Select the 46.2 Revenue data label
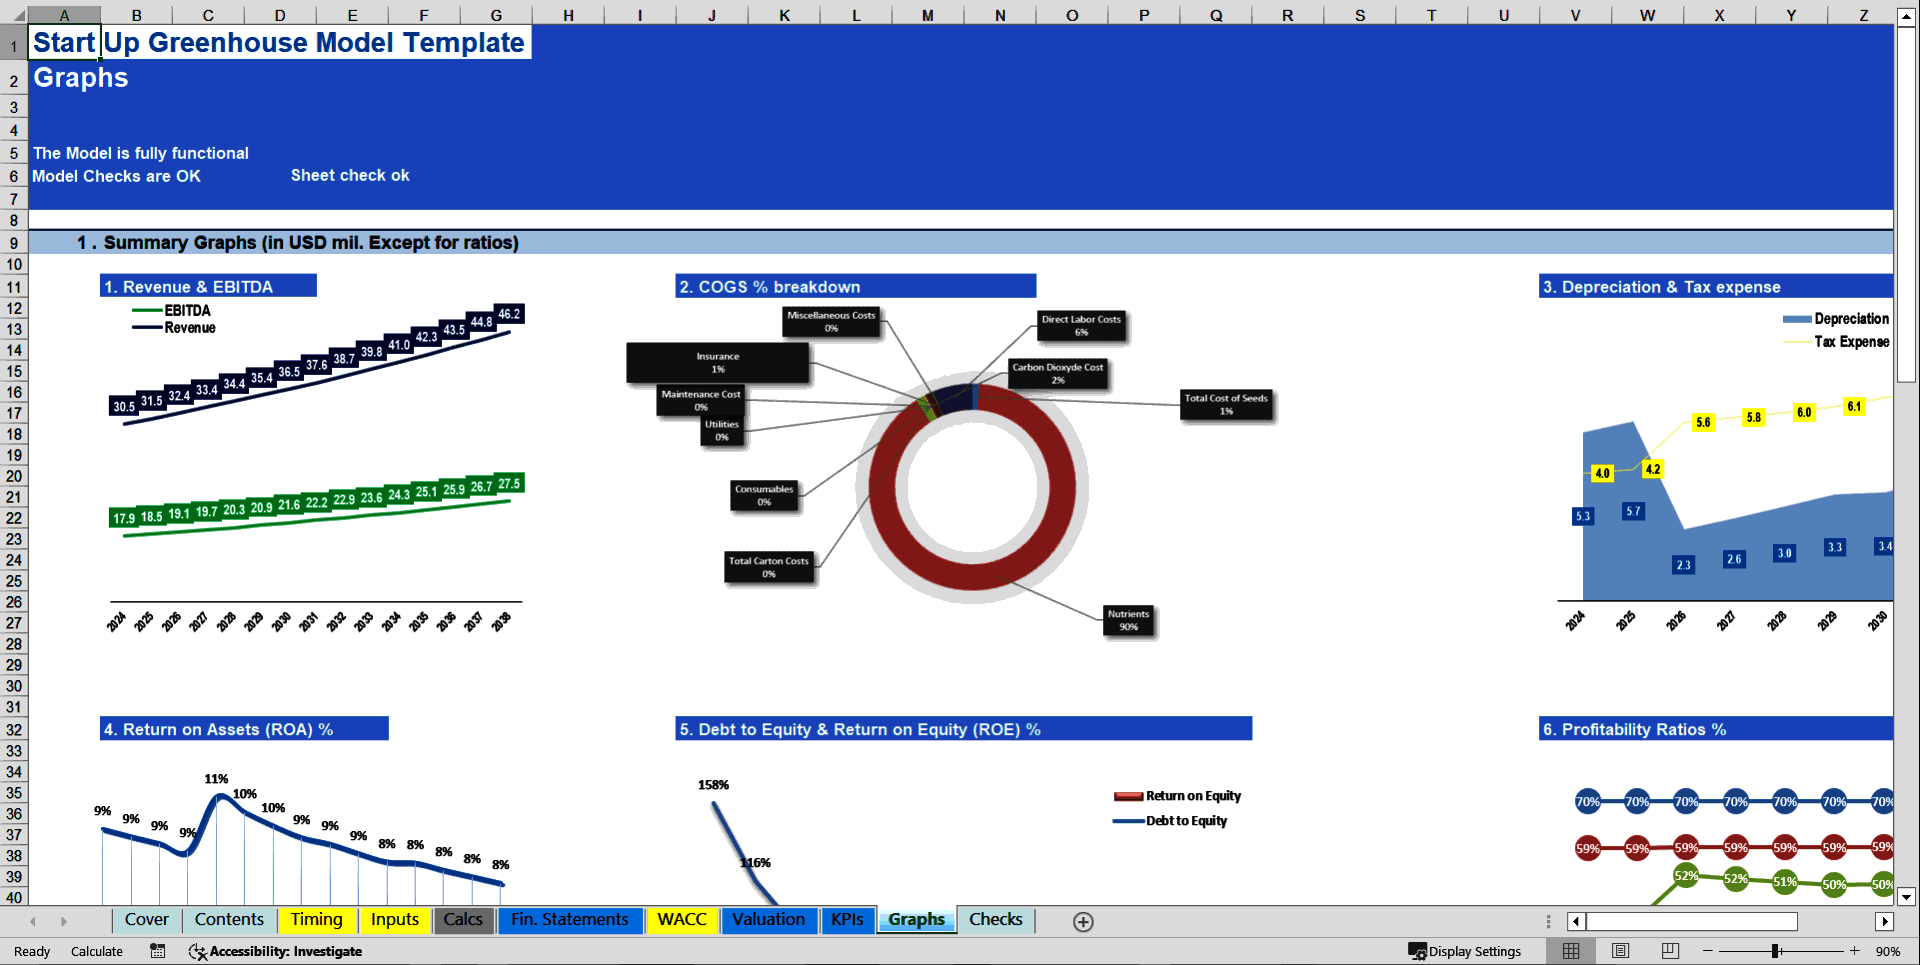This screenshot has height=965, width=1920. click(x=509, y=314)
